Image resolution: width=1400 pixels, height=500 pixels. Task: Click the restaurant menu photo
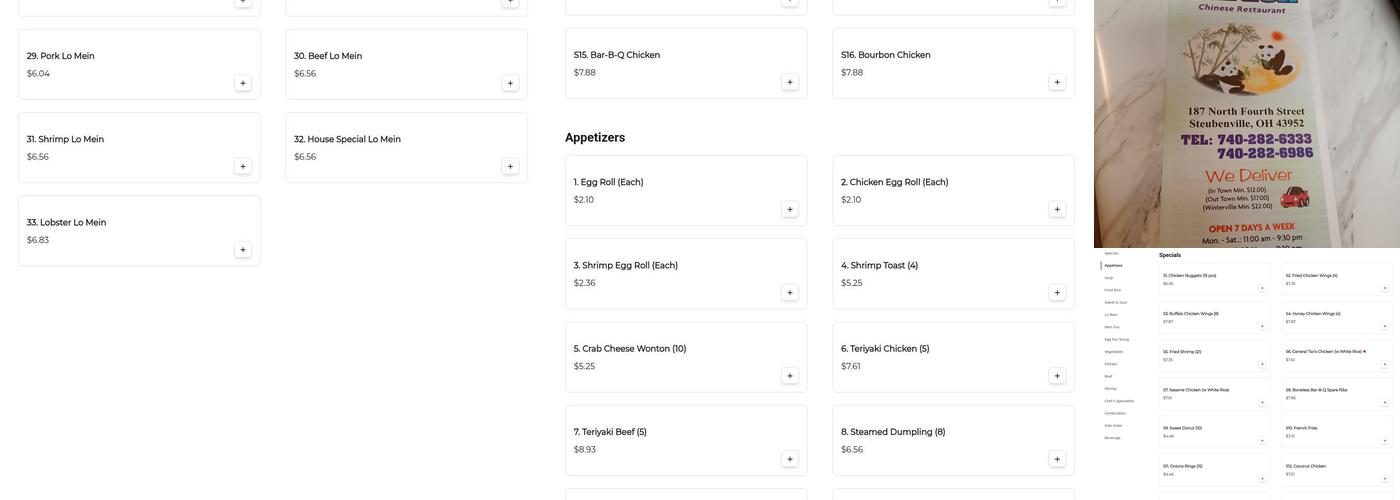pyautogui.click(x=1247, y=124)
